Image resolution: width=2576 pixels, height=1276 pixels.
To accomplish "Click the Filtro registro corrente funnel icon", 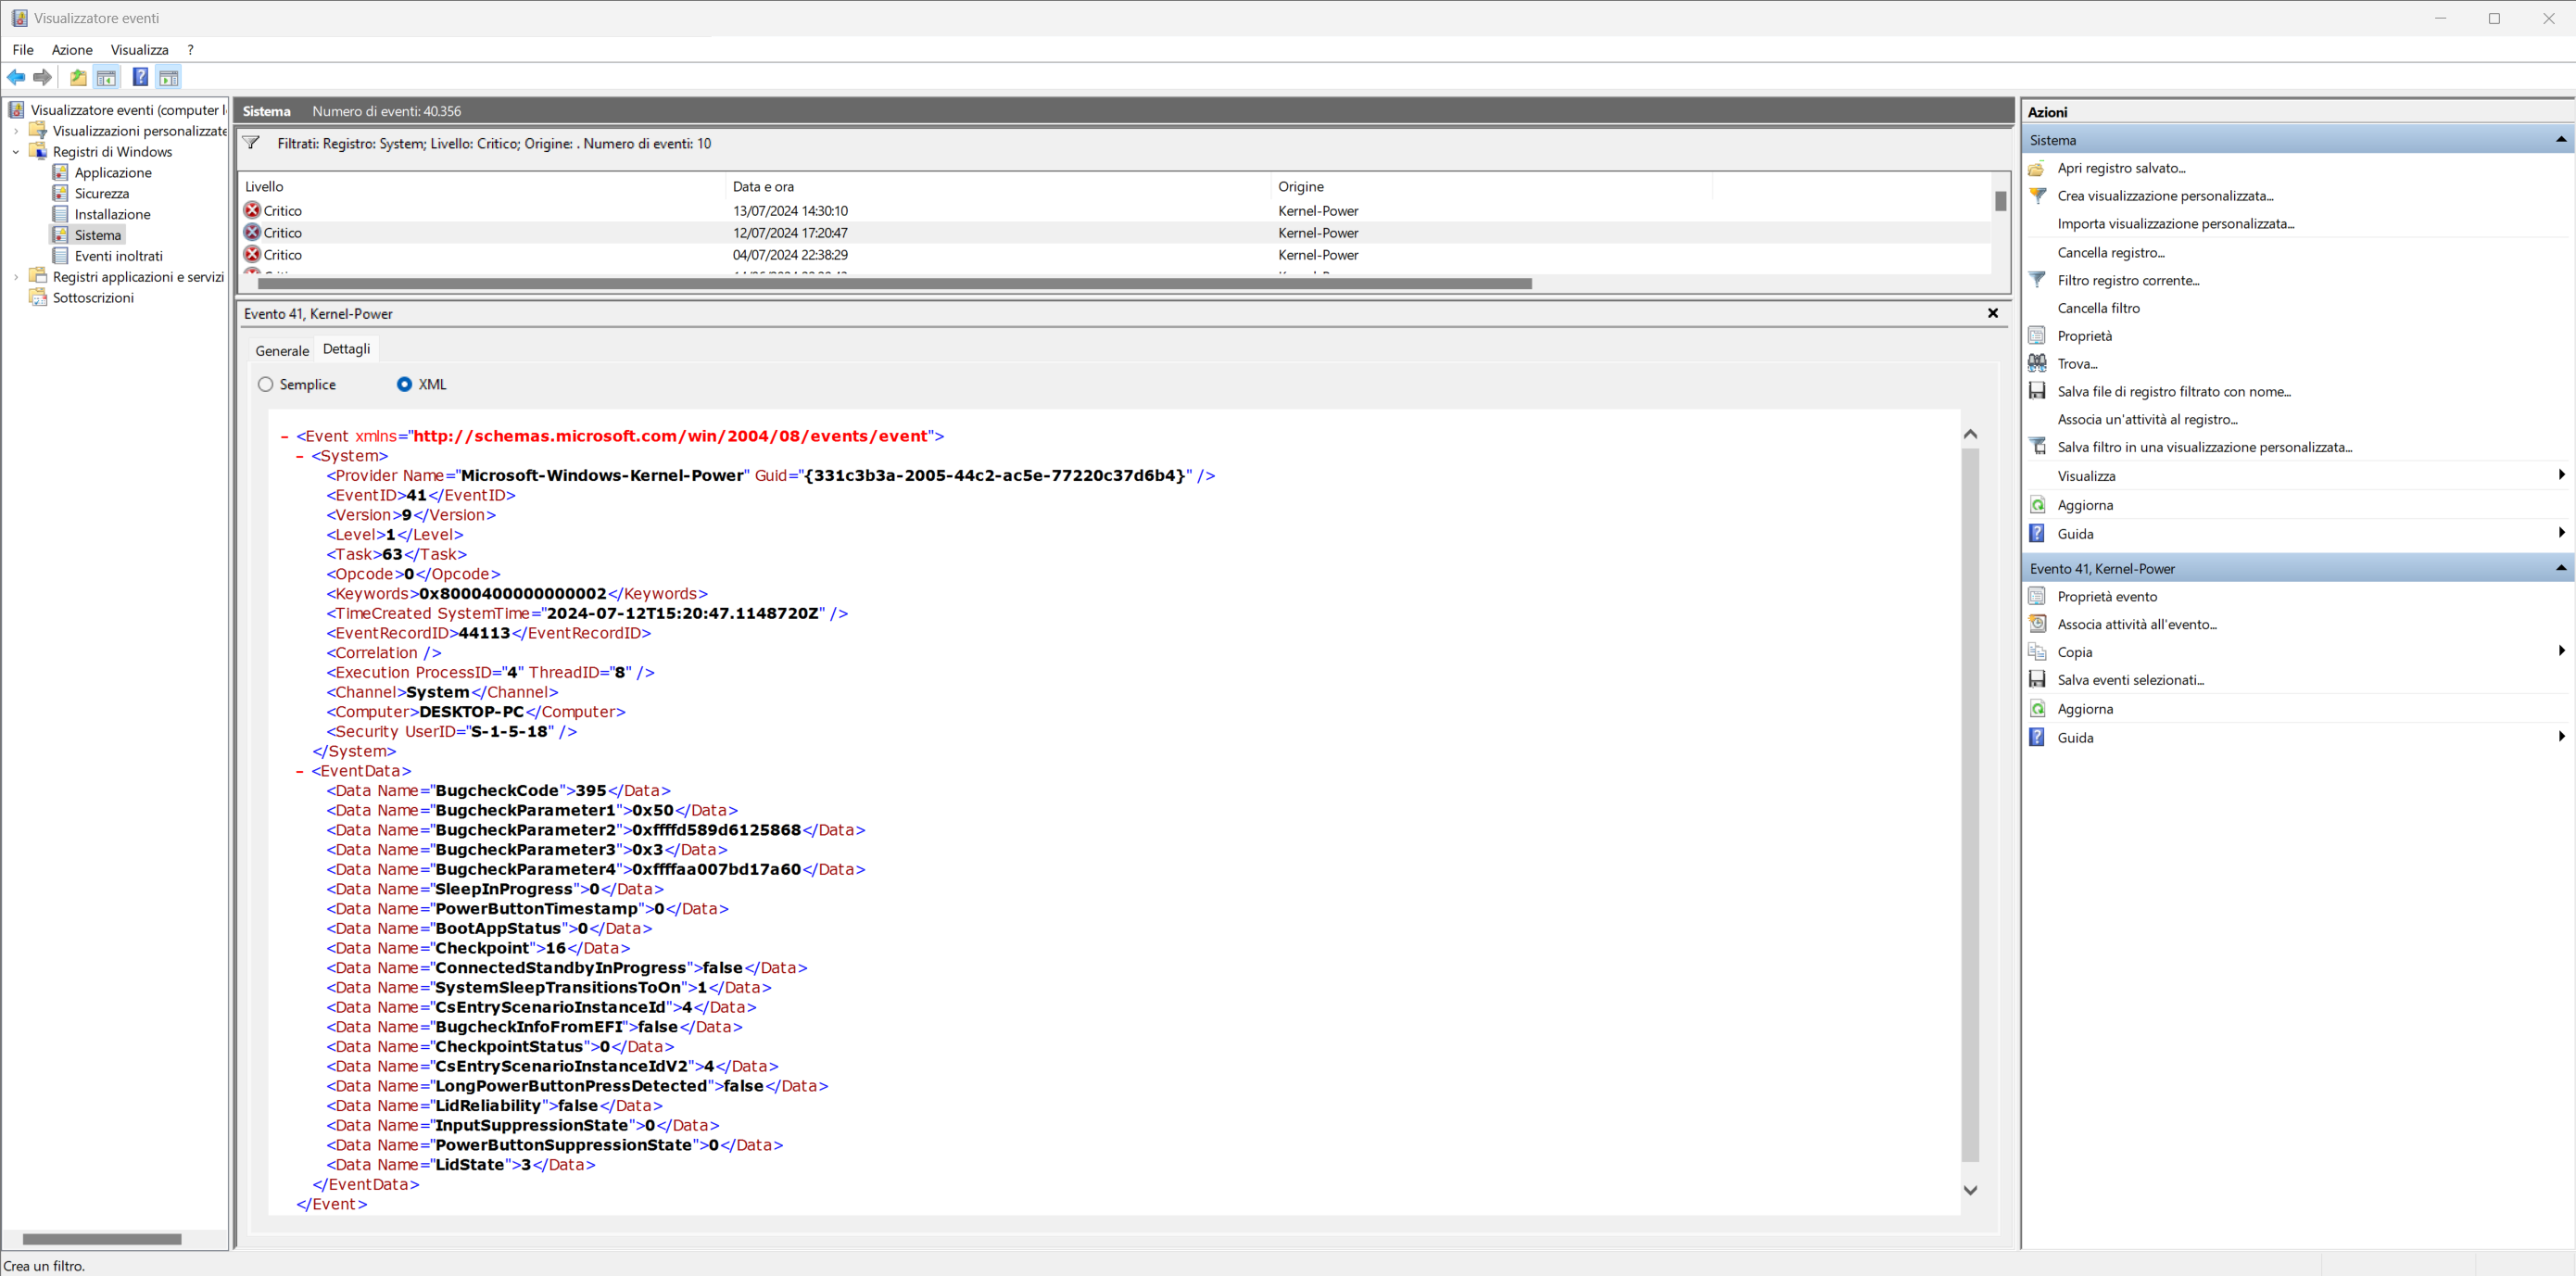I will (x=2036, y=280).
